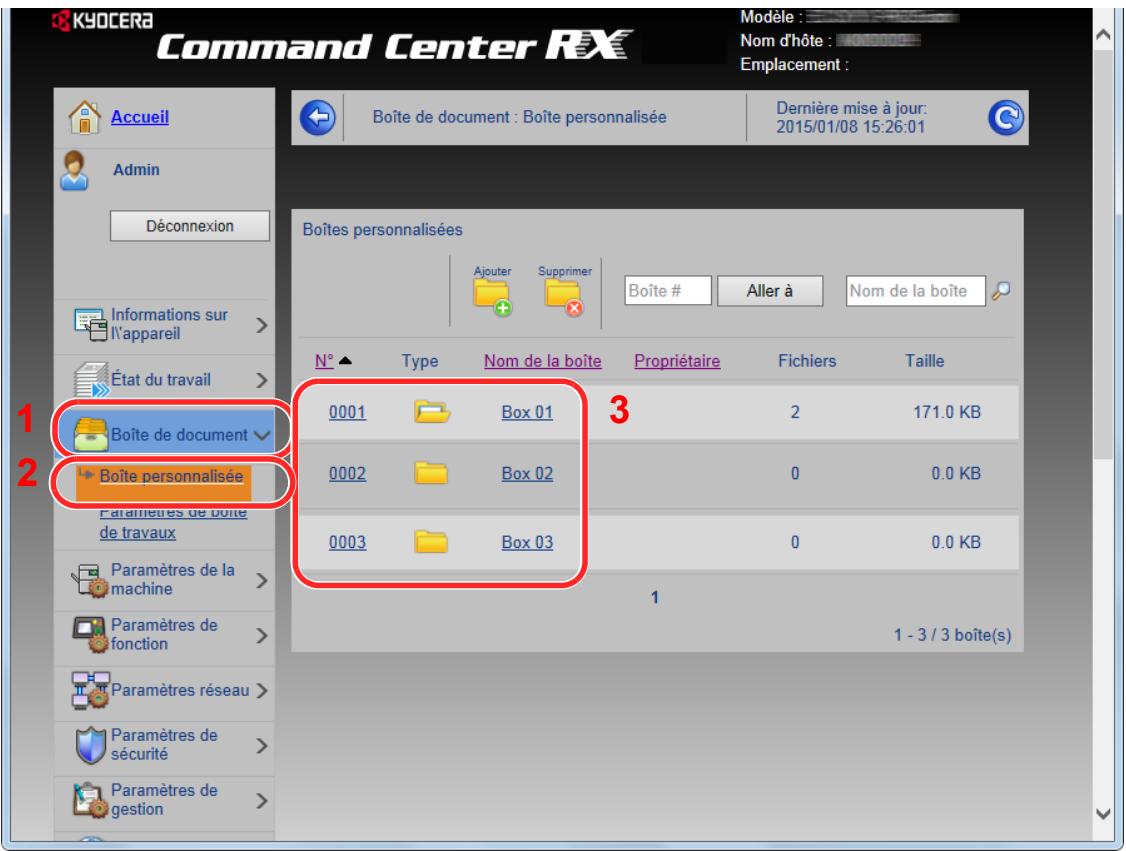Click the Taille column header

point(924,361)
